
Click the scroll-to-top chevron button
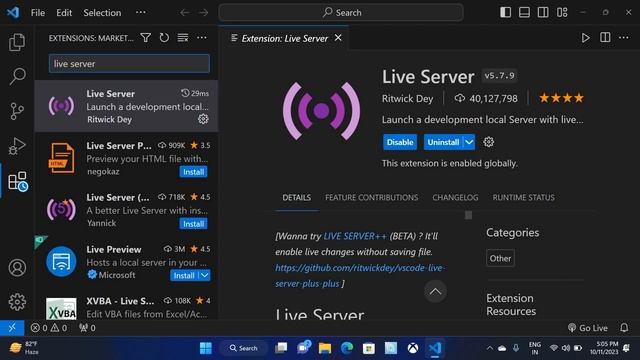pyautogui.click(x=435, y=291)
